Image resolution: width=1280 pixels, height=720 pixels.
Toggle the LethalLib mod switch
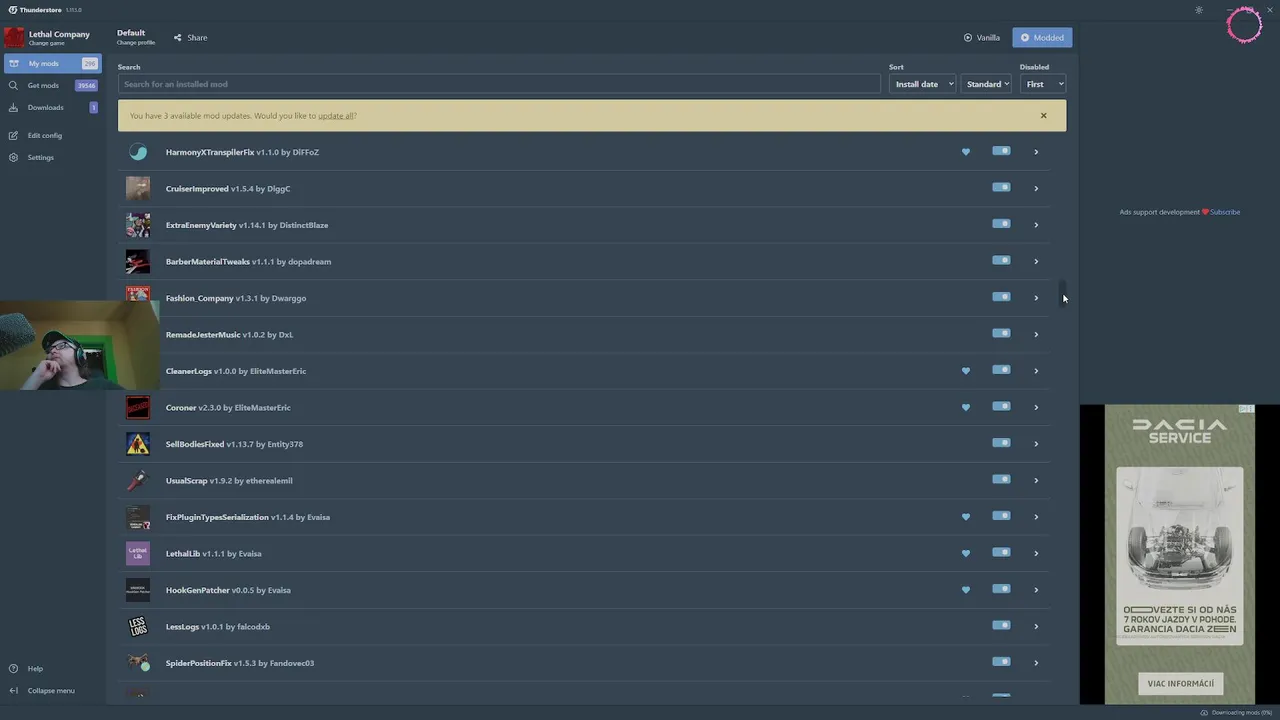pyautogui.click(x=1001, y=552)
